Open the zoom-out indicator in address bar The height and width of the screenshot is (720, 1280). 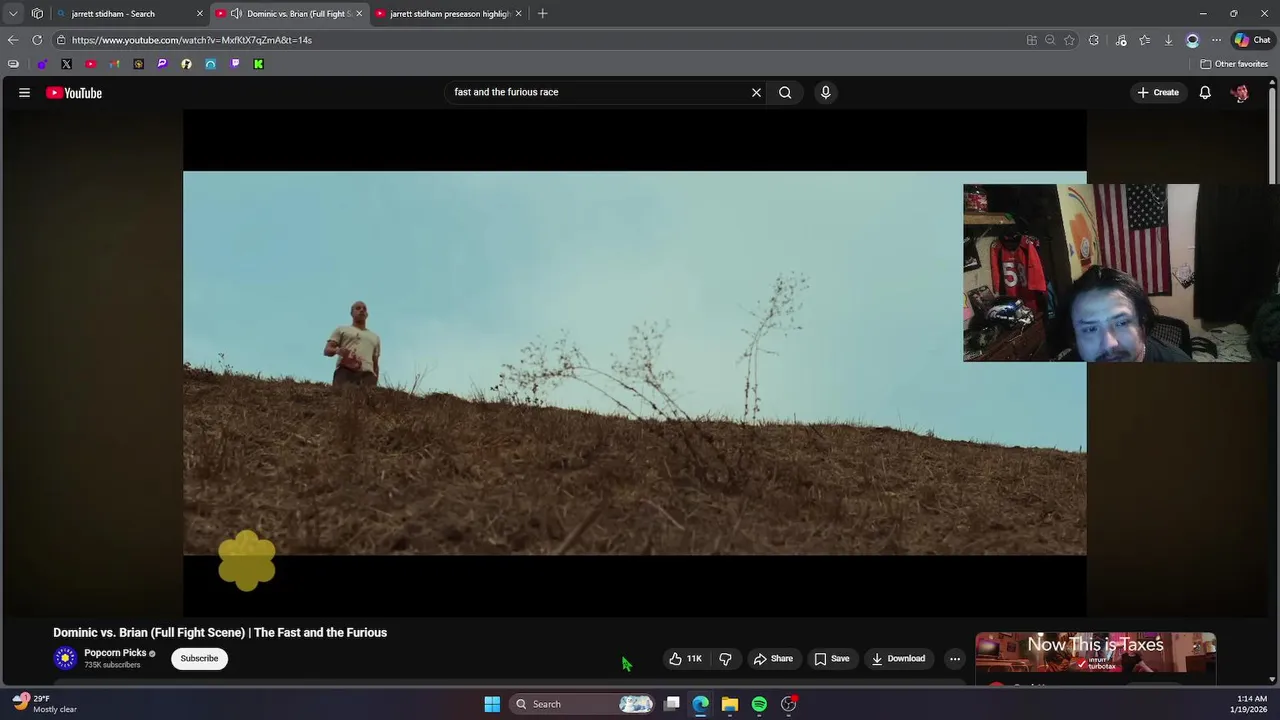[x=1050, y=40]
